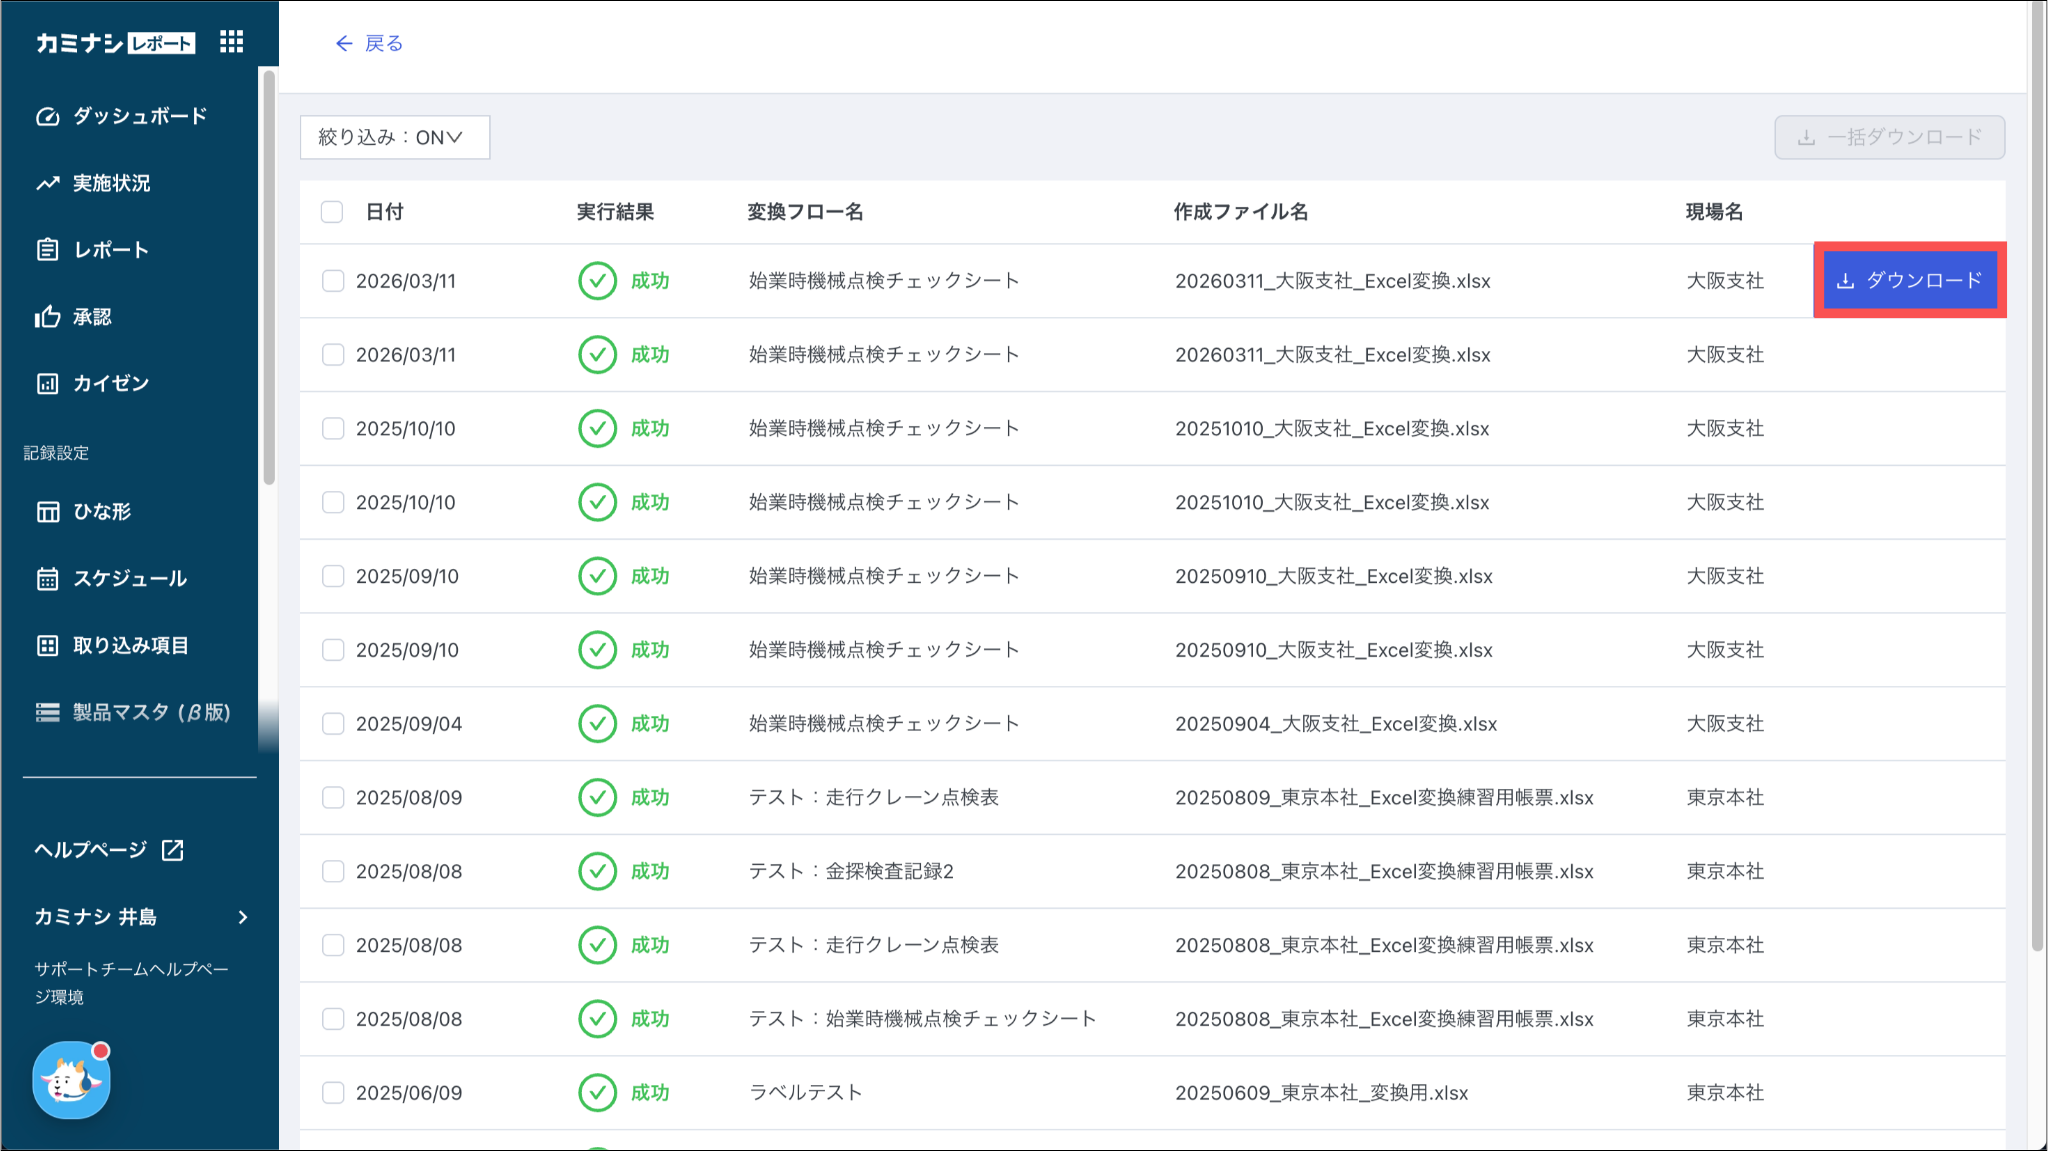2048x1151 pixels.
Task: Open the app switcher grid icon
Action: click(x=231, y=41)
